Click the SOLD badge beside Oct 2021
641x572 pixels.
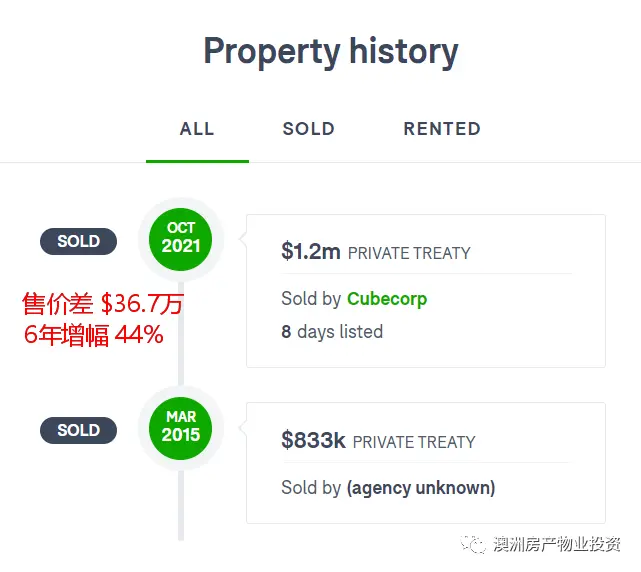[x=78, y=241]
